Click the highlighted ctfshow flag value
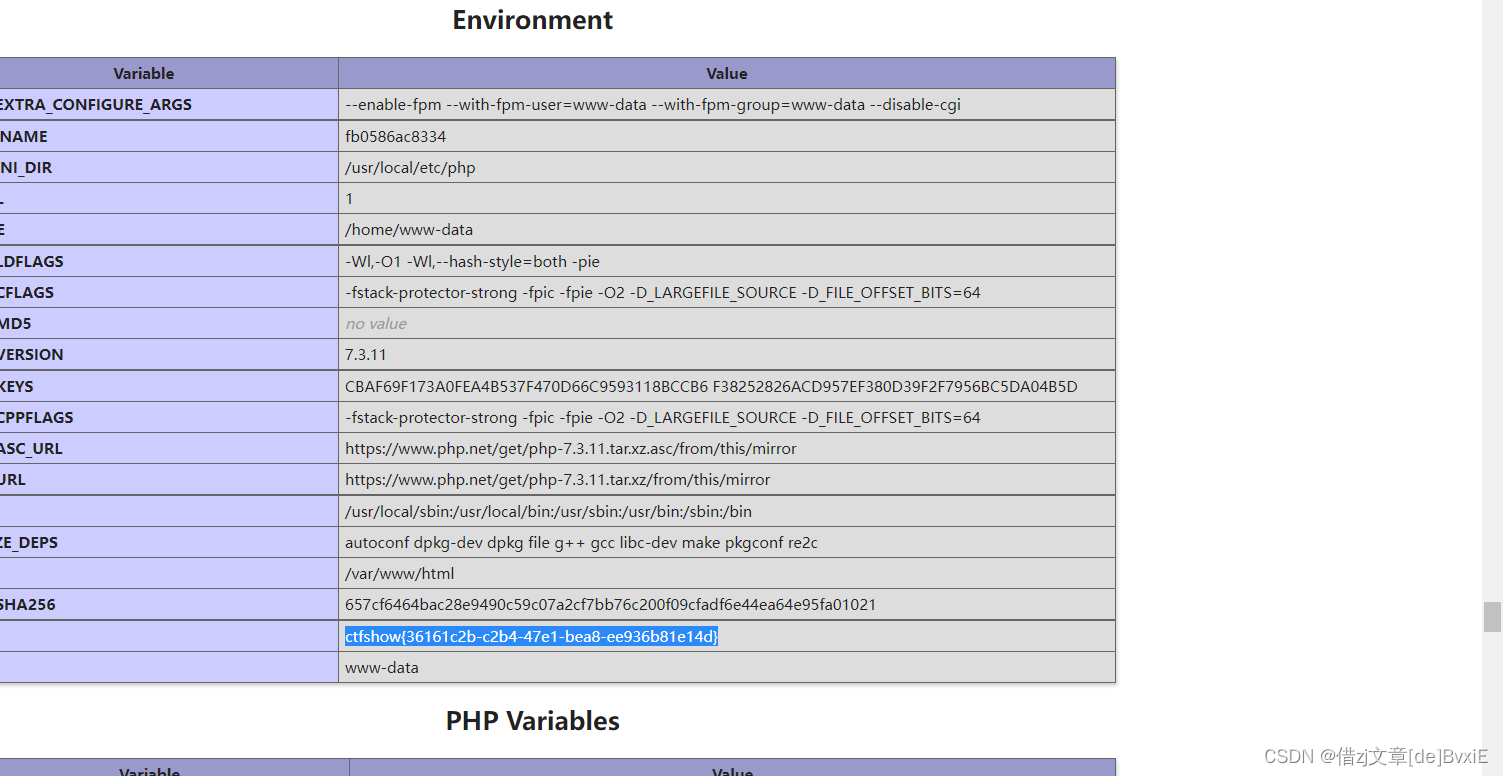This screenshot has width=1503, height=776. [532, 636]
